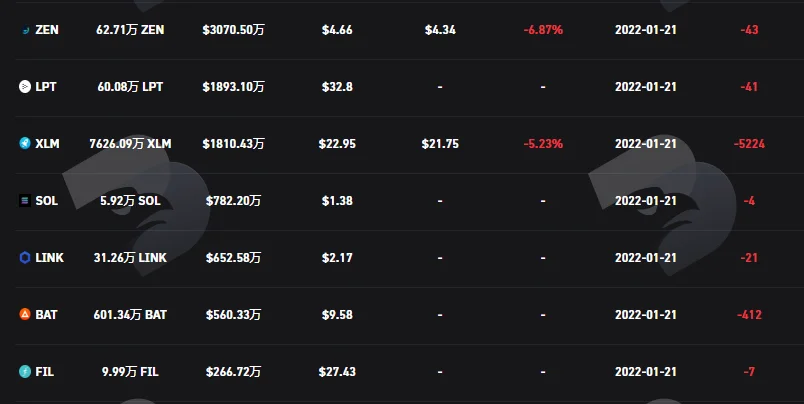Click the LPT coin icon
The height and width of the screenshot is (404, 804).
[x=25, y=87]
